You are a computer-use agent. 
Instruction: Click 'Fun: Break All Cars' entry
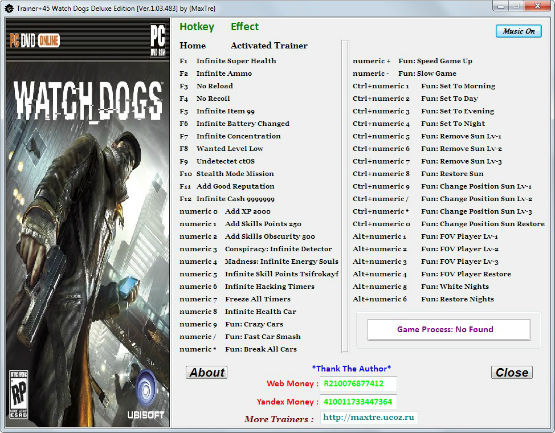261,349
